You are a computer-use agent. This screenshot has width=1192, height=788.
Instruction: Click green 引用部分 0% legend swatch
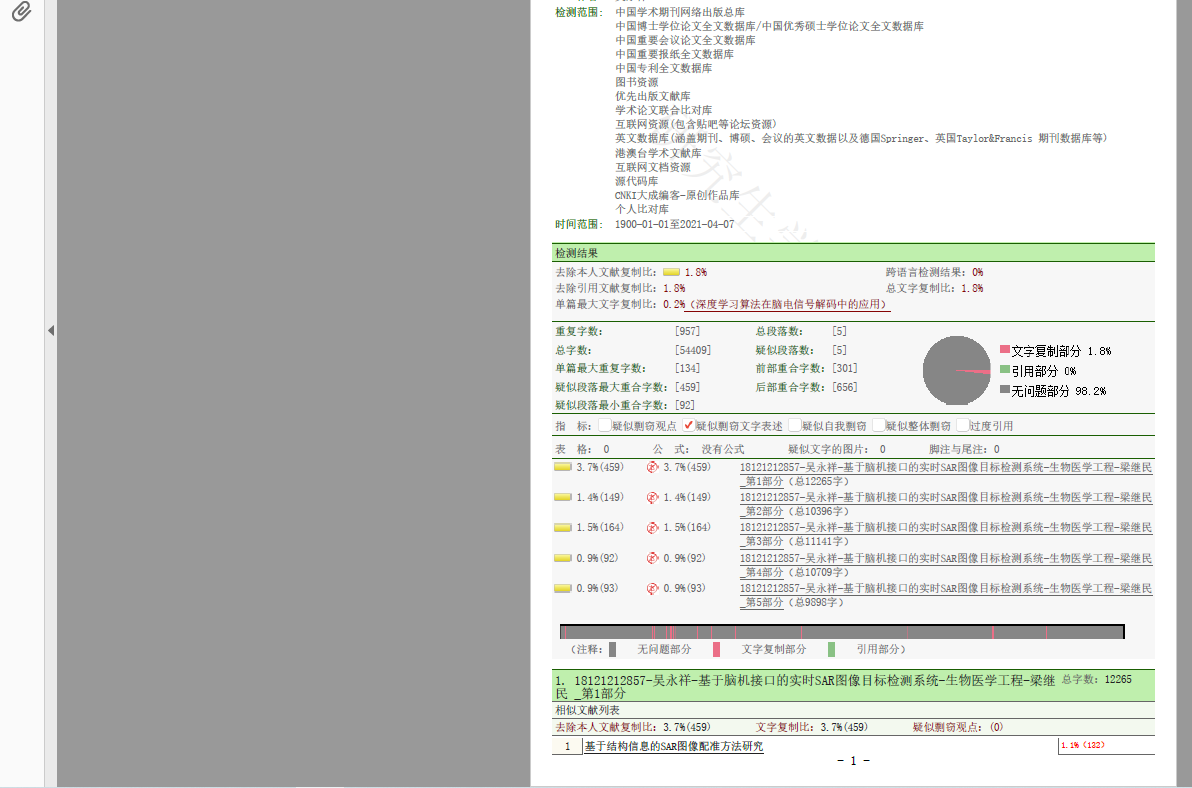pyautogui.click(x=1004, y=369)
